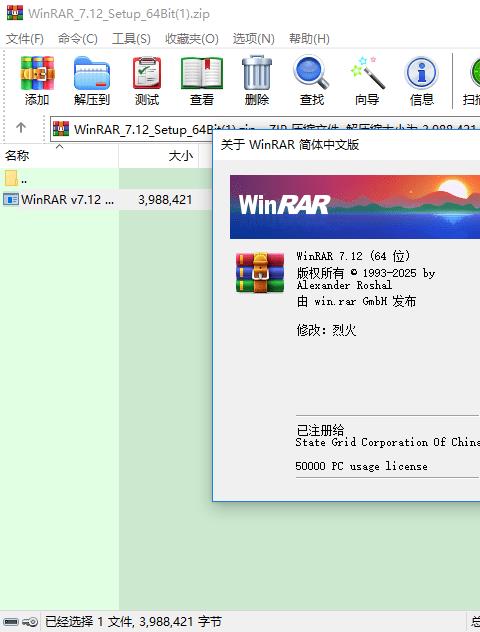480x632 pixels.
Task: Open the 帮助(H) menu
Action: point(309,39)
